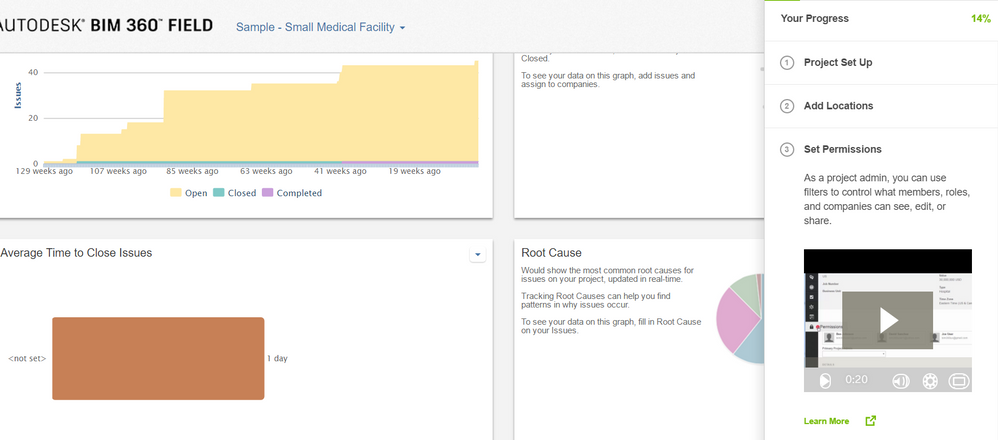Toggle the video volume speaker icon
998x440 pixels.
[x=900, y=381]
